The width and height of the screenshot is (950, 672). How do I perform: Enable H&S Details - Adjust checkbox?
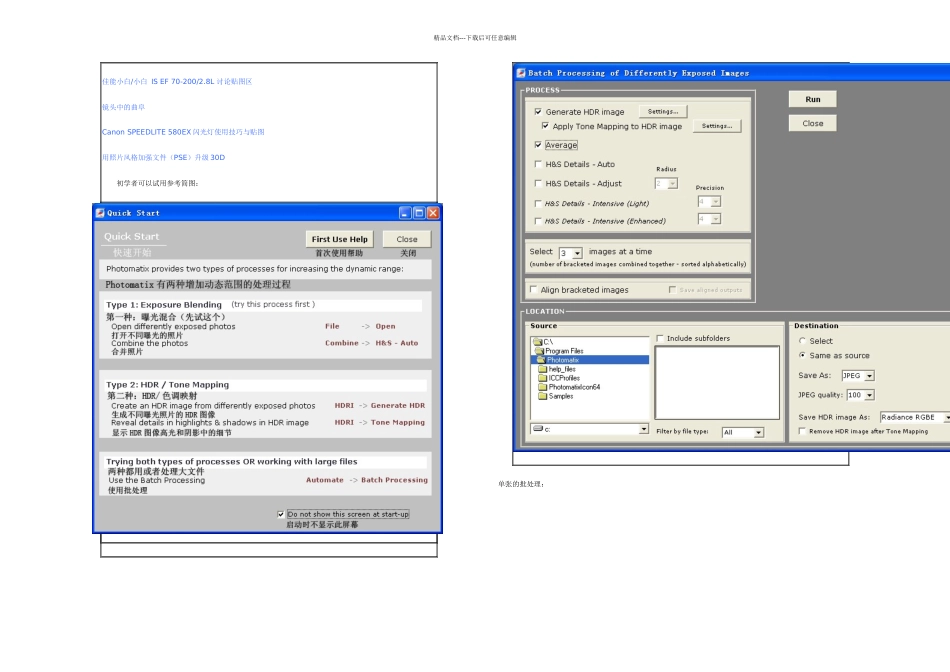[x=538, y=184]
